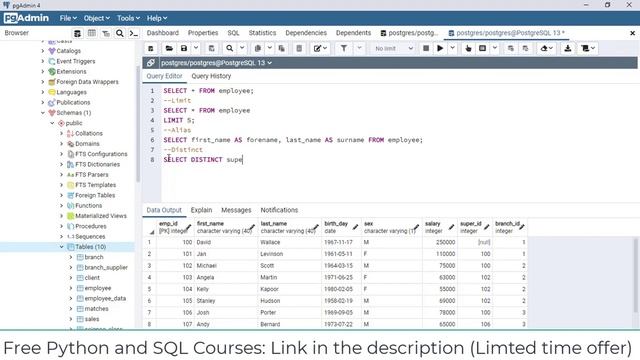The height and width of the screenshot is (360, 640).
Task: Expand the employee table node
Action: (x=71, y=288)
